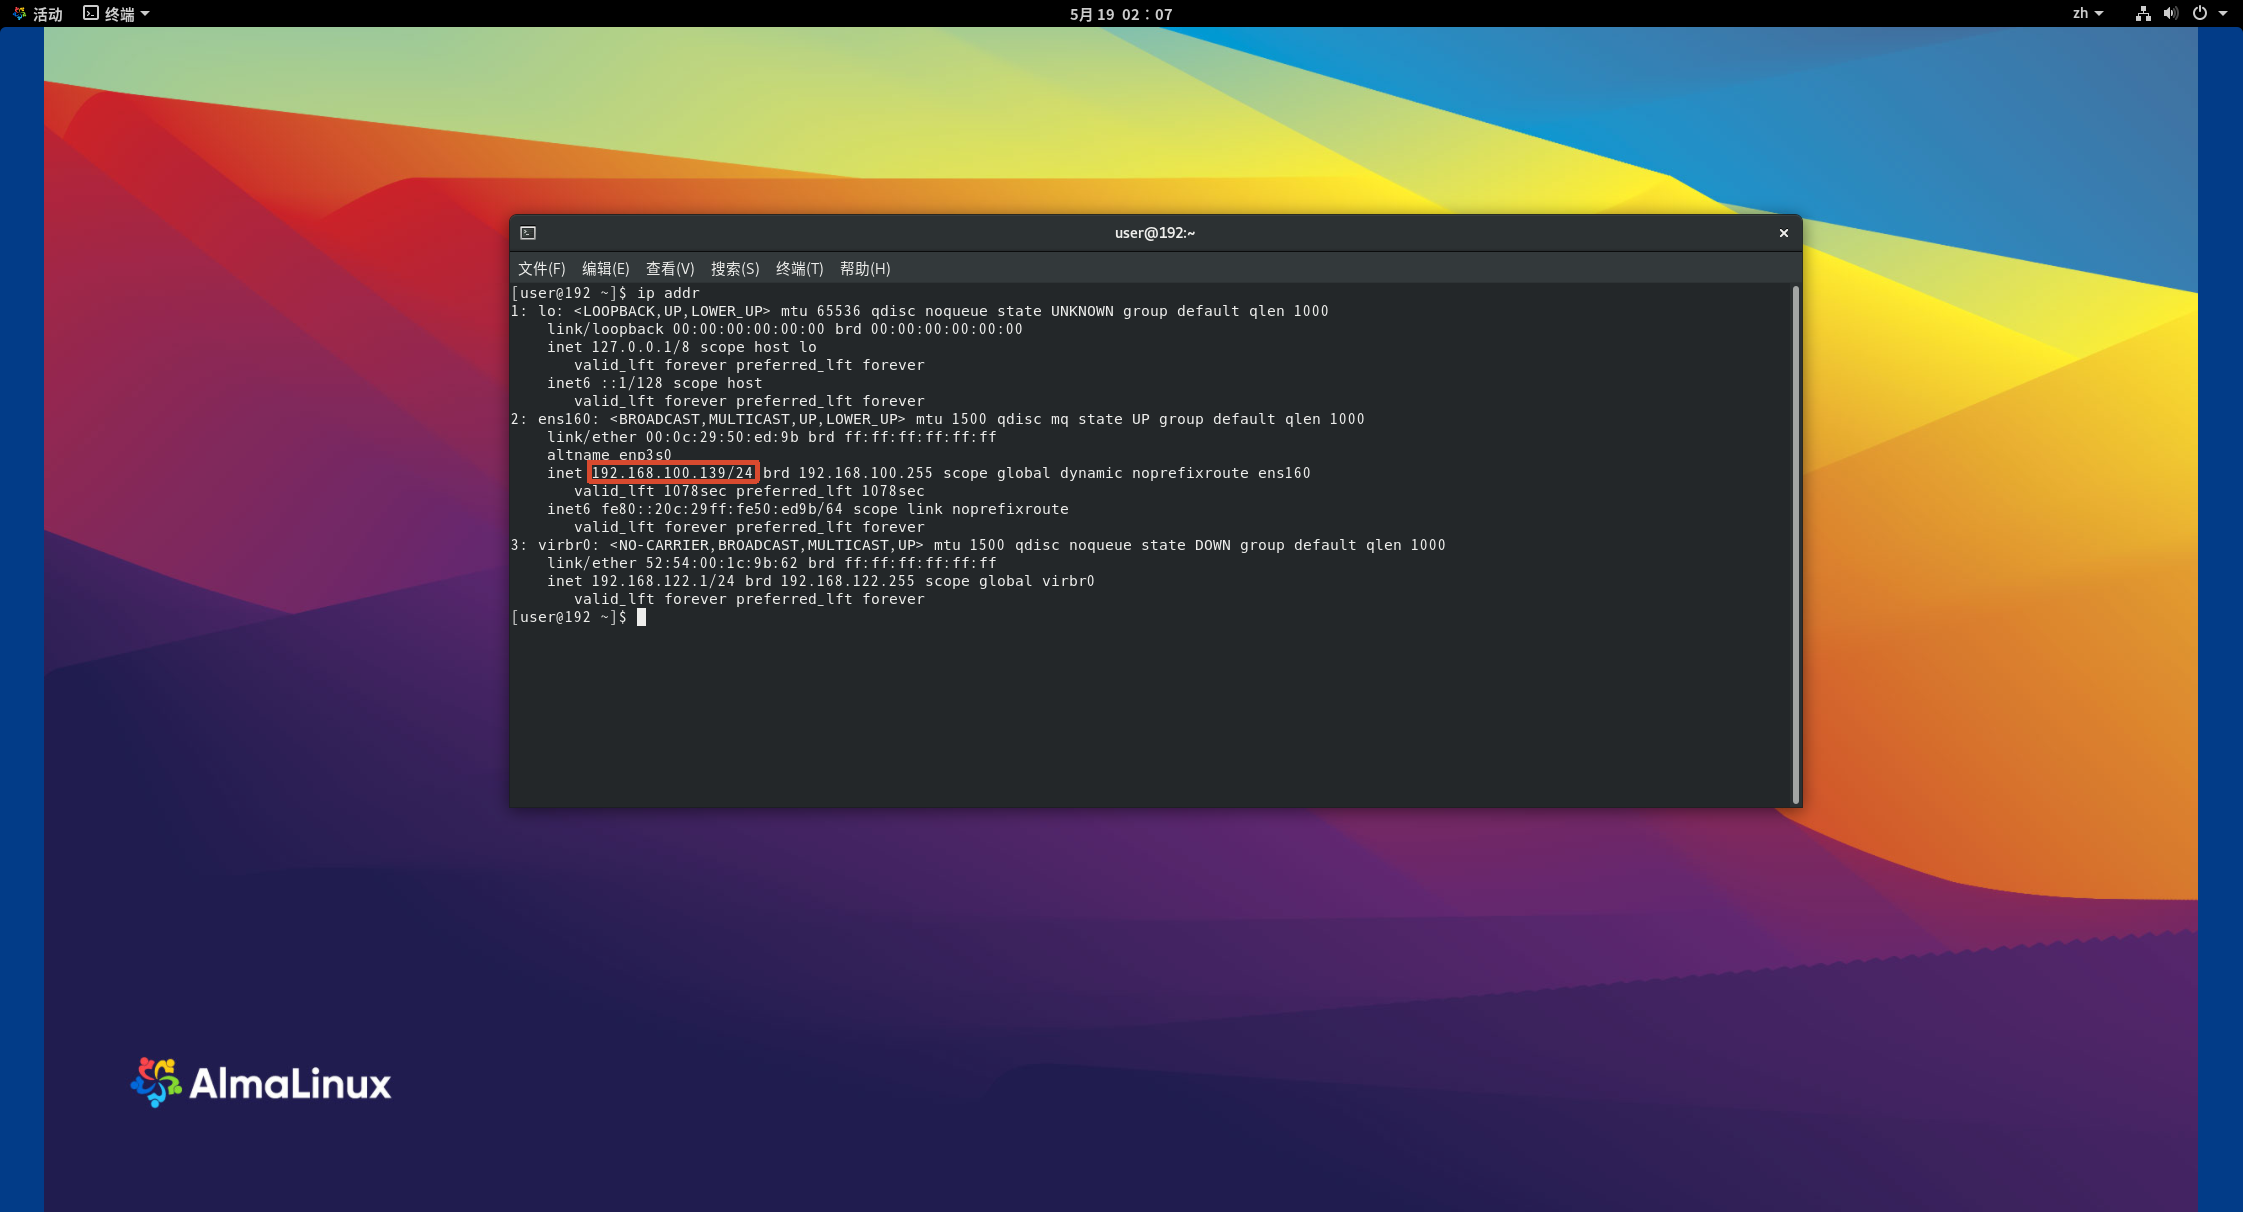Click the inet6 fe80::20c:29ff:fe50:ed9b/64 text
This screenshot has height=1212, width=2243.
pos(695,509)
